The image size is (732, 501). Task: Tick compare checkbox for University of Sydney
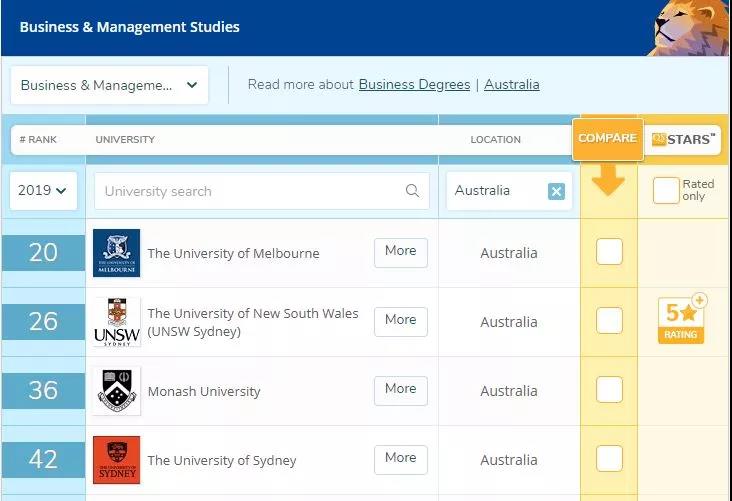609,459
